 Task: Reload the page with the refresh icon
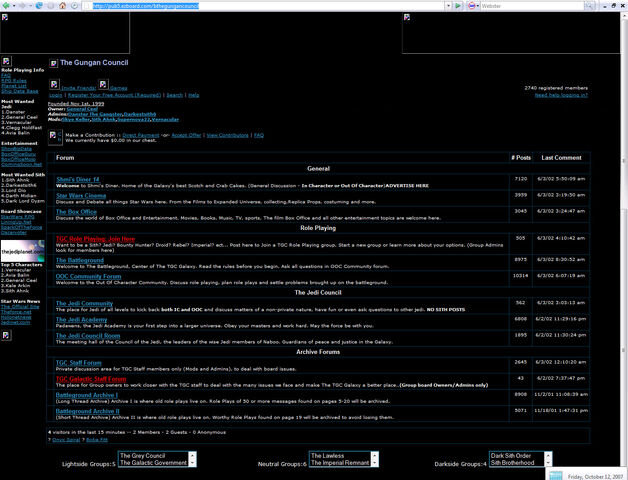pos(39,6)
